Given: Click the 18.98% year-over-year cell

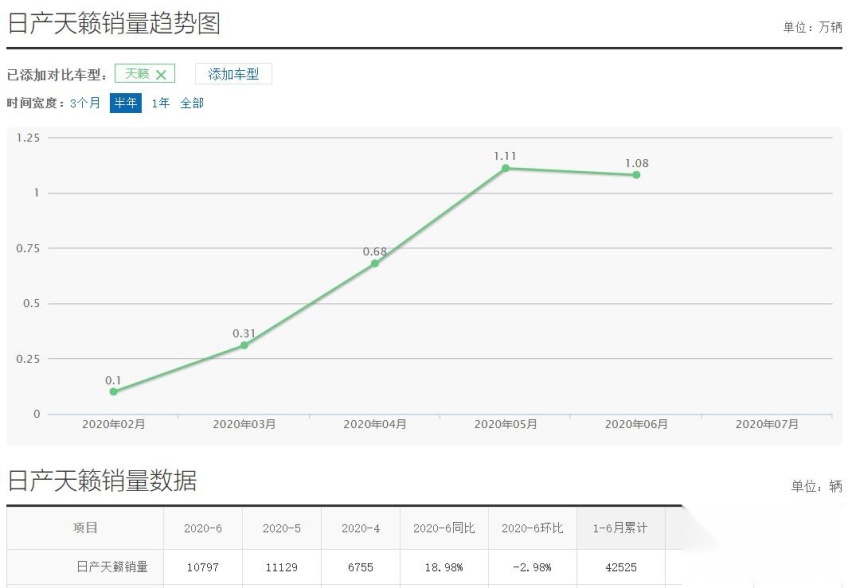Looking at the screenshot, I should click(444, 567).
